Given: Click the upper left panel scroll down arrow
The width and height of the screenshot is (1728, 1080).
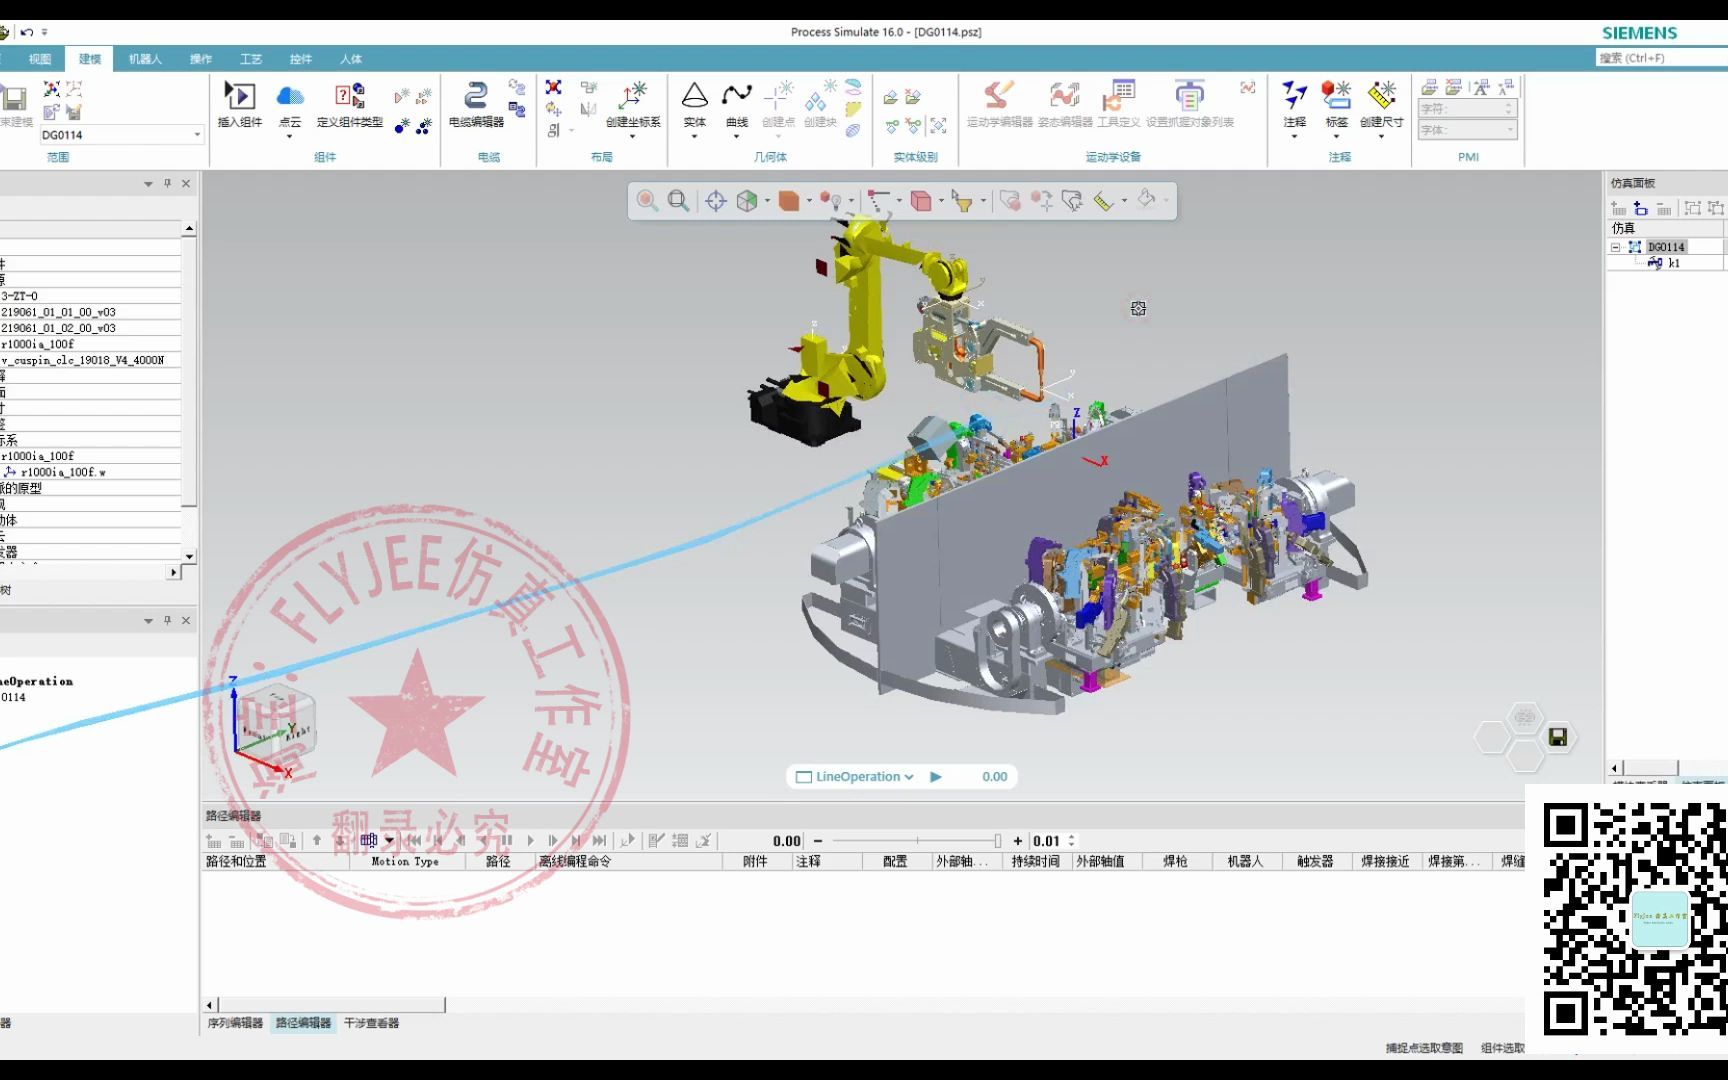Looking at the screenshot, I should click(x=189, y=556).
